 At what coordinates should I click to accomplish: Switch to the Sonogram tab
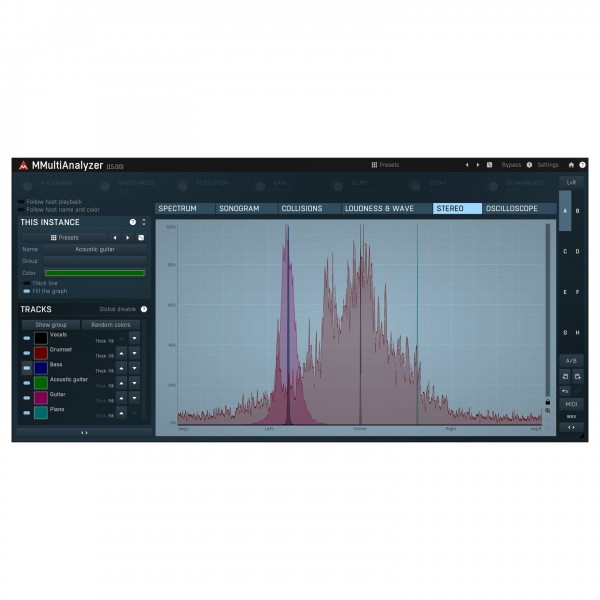[x=246, y=209]
